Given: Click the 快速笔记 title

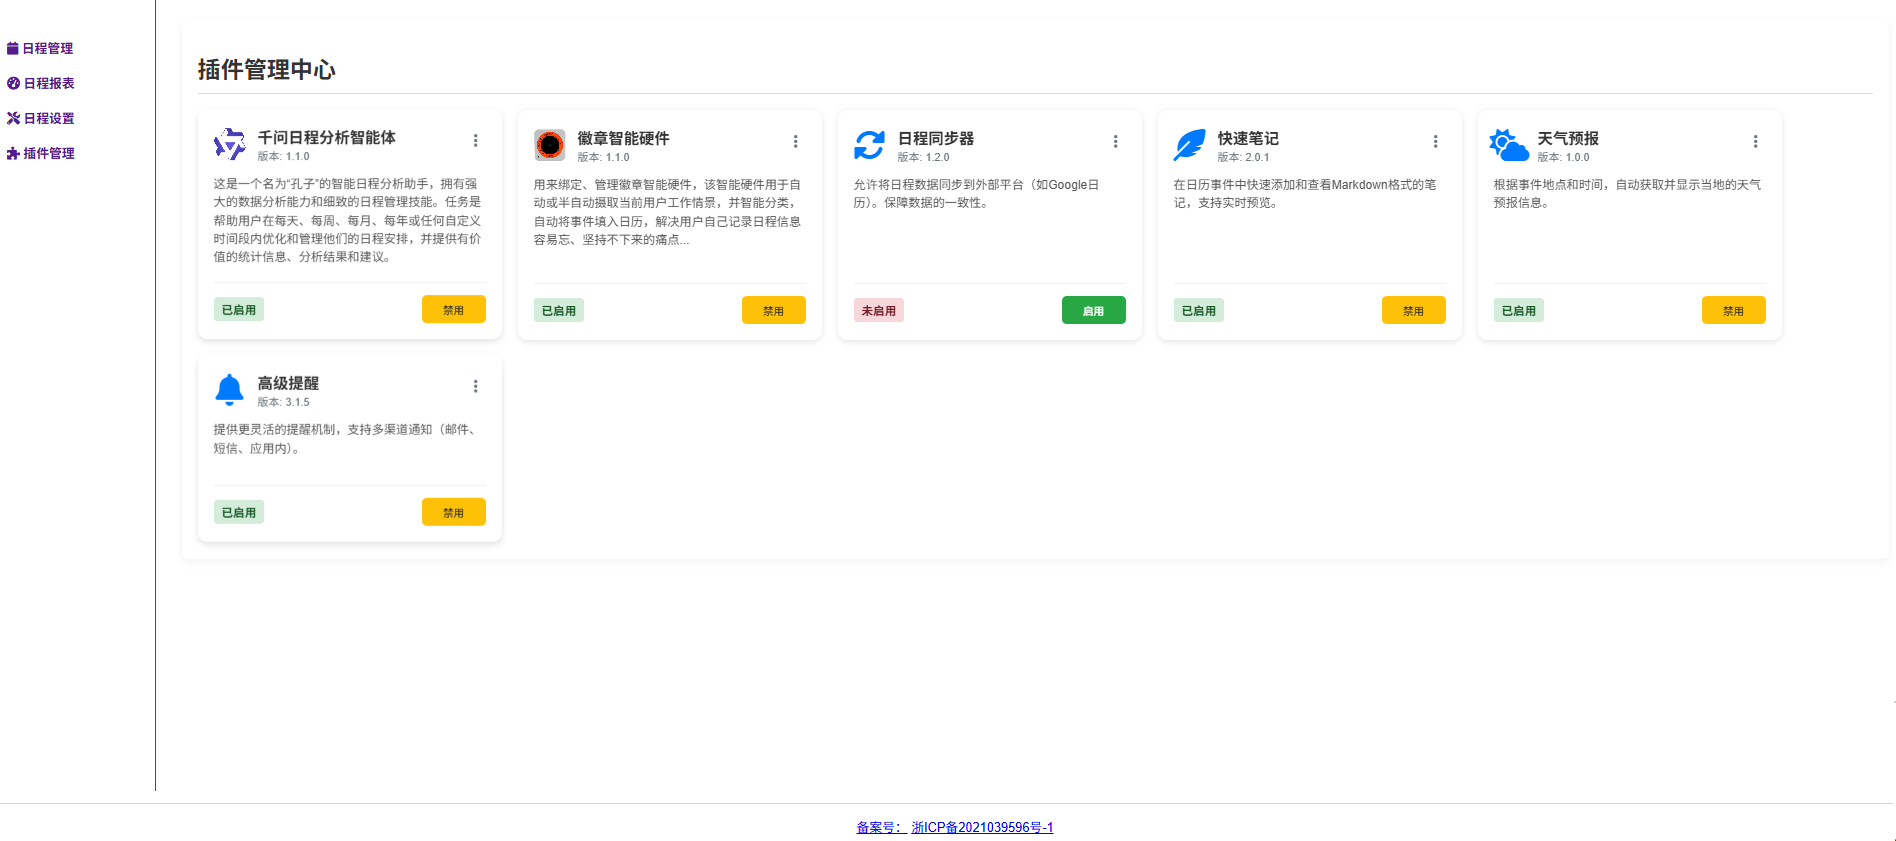Looking at the screenshot, I should click(x=1248, y=138).
